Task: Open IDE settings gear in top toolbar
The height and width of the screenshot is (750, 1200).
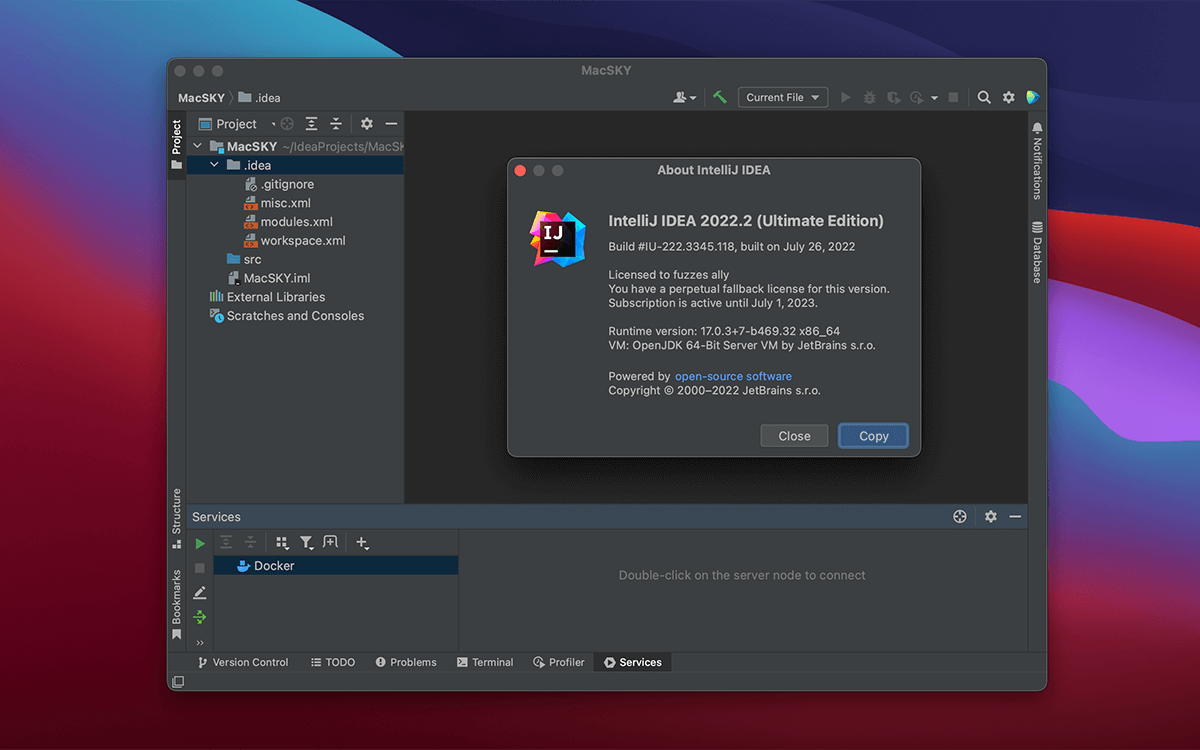Action: pos(1009,97)
